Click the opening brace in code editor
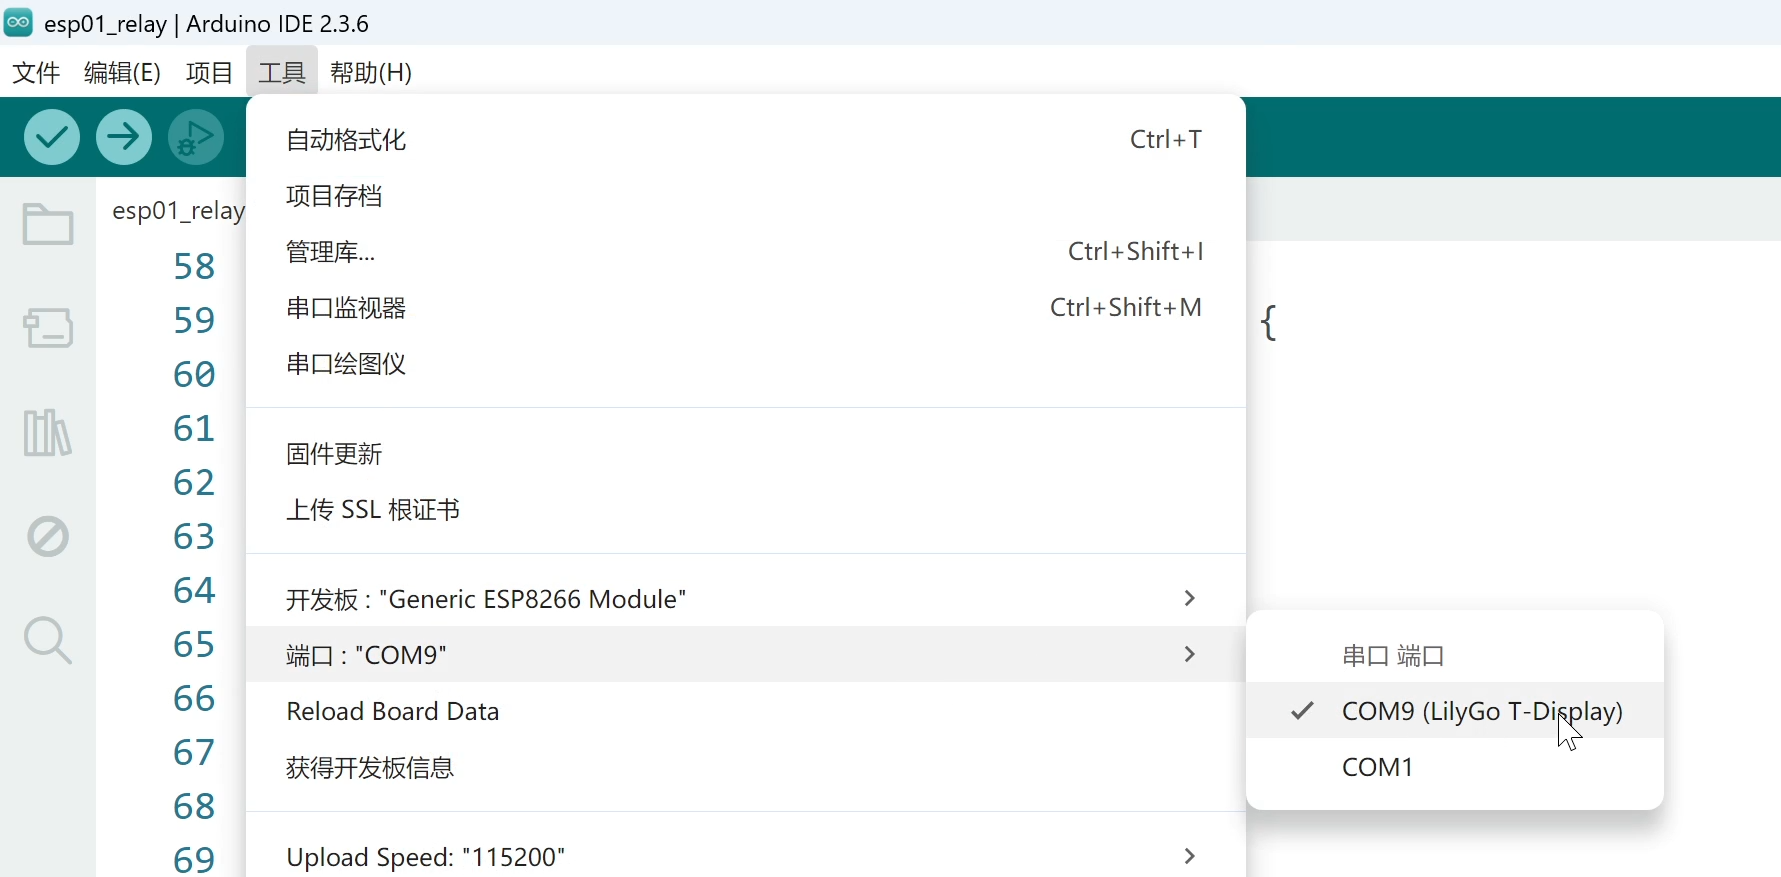The width and height of the screenshot is (1781, 877). click(x=1269, y=322)
